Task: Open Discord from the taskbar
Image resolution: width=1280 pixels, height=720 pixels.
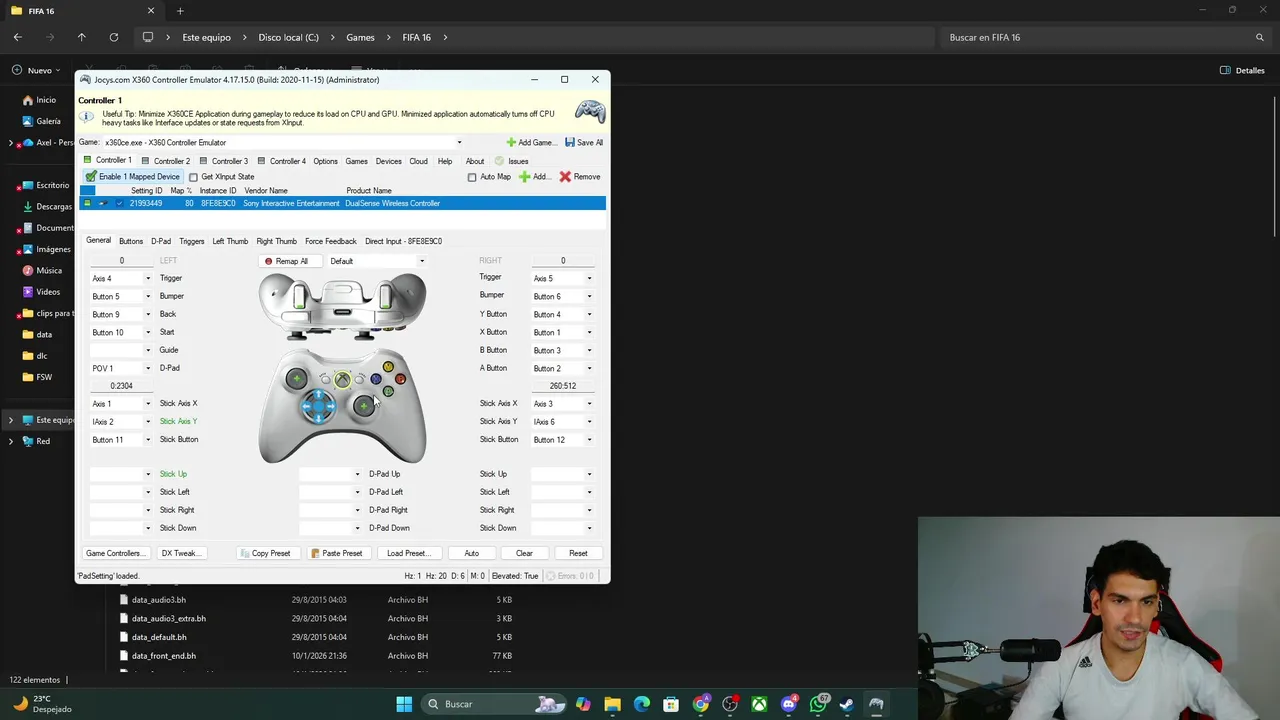Action: pos(789,704)
